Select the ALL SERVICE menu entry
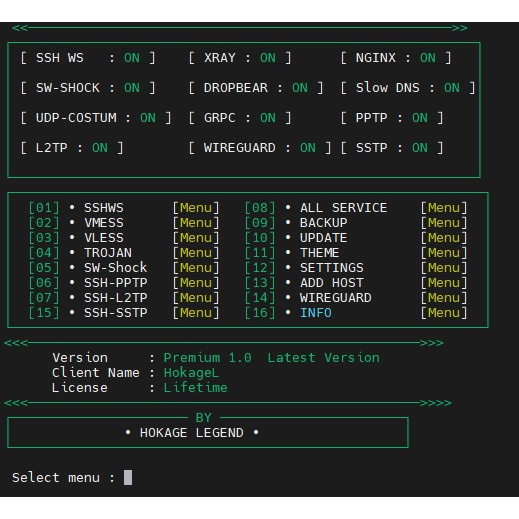The height and width of the screenshot is (519, 519). (343, 208)
